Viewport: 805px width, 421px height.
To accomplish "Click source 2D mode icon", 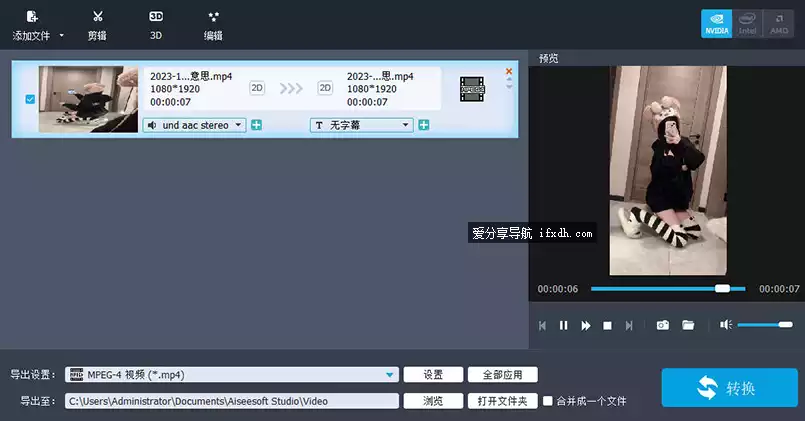I will coord(257,88).
